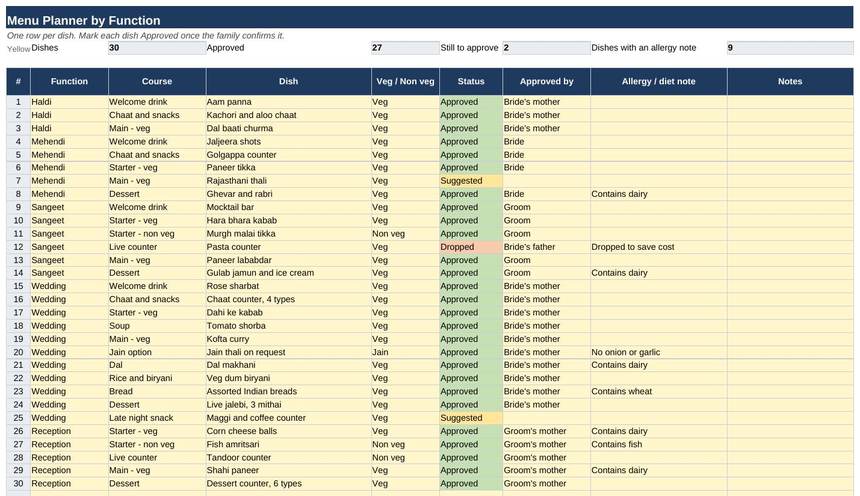The image size is (860, 496).
Task: Select the Fish amritsari cell
Action: tap(288, 444)
